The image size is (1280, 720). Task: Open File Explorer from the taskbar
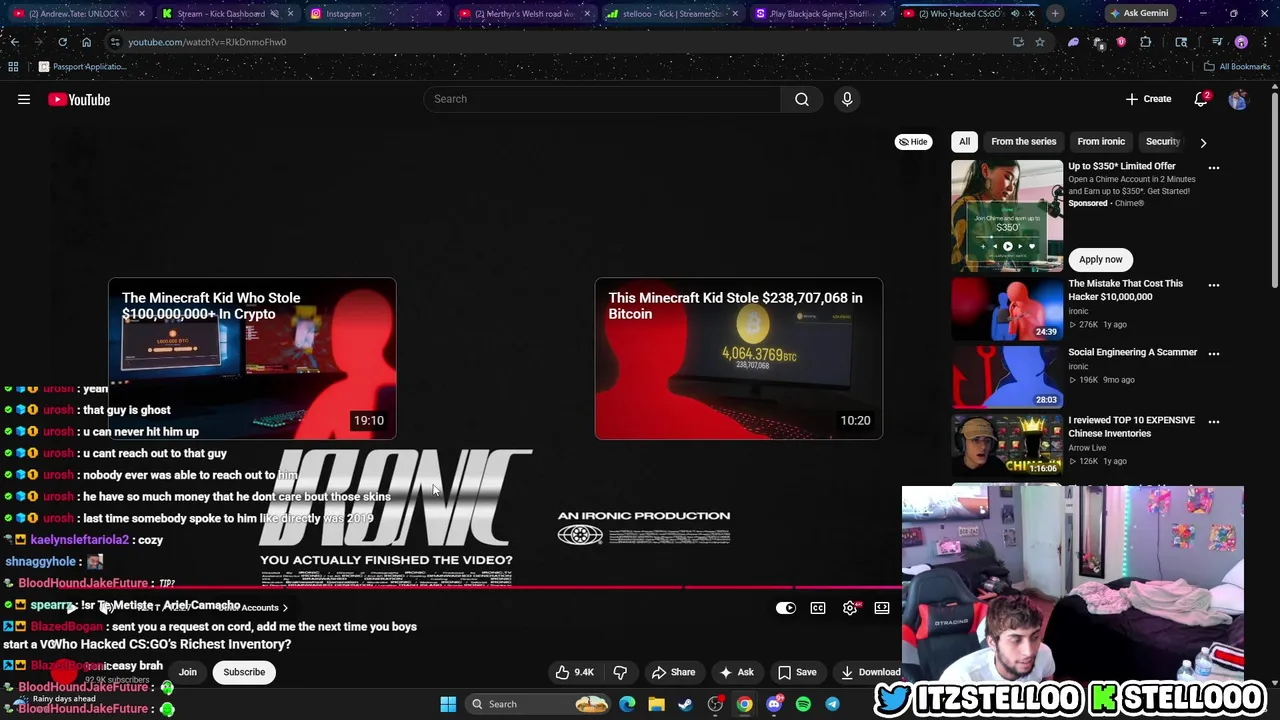coord(656,704)
